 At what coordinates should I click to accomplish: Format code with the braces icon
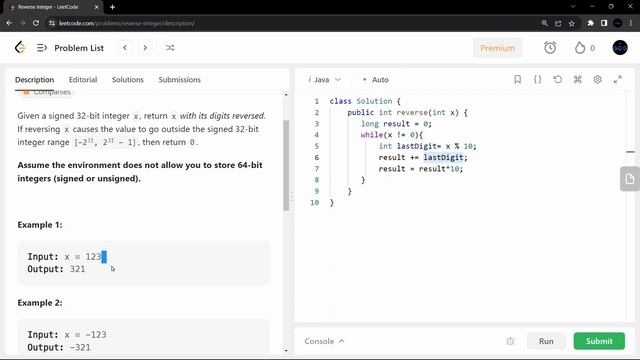tap(538, 79)
